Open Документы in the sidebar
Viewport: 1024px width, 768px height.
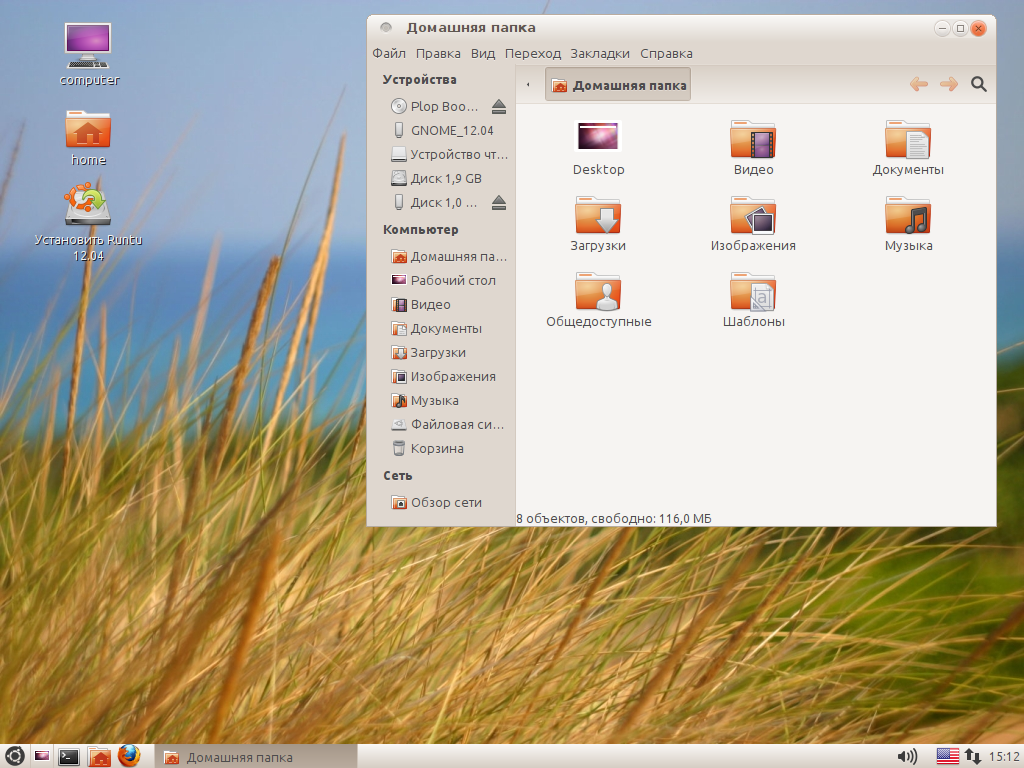(x=436, y=328)
